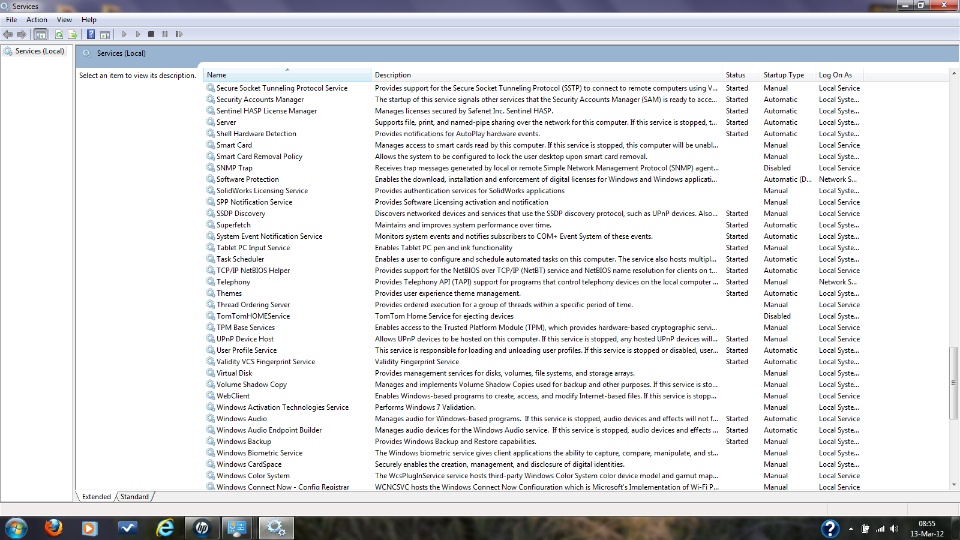The height and width of the screenshot is (540, 960).
Task: Open the View menu
Action: click(64, 20)
